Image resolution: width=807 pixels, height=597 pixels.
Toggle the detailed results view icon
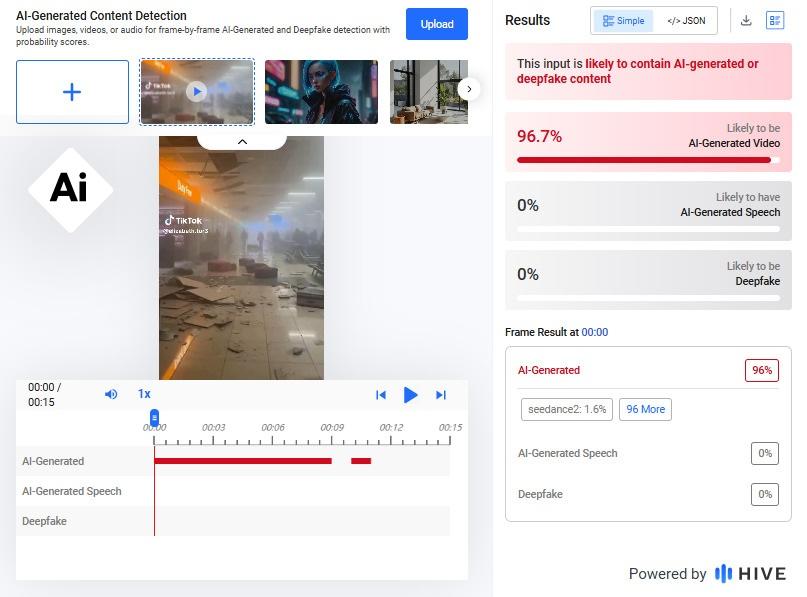[775, 20]
